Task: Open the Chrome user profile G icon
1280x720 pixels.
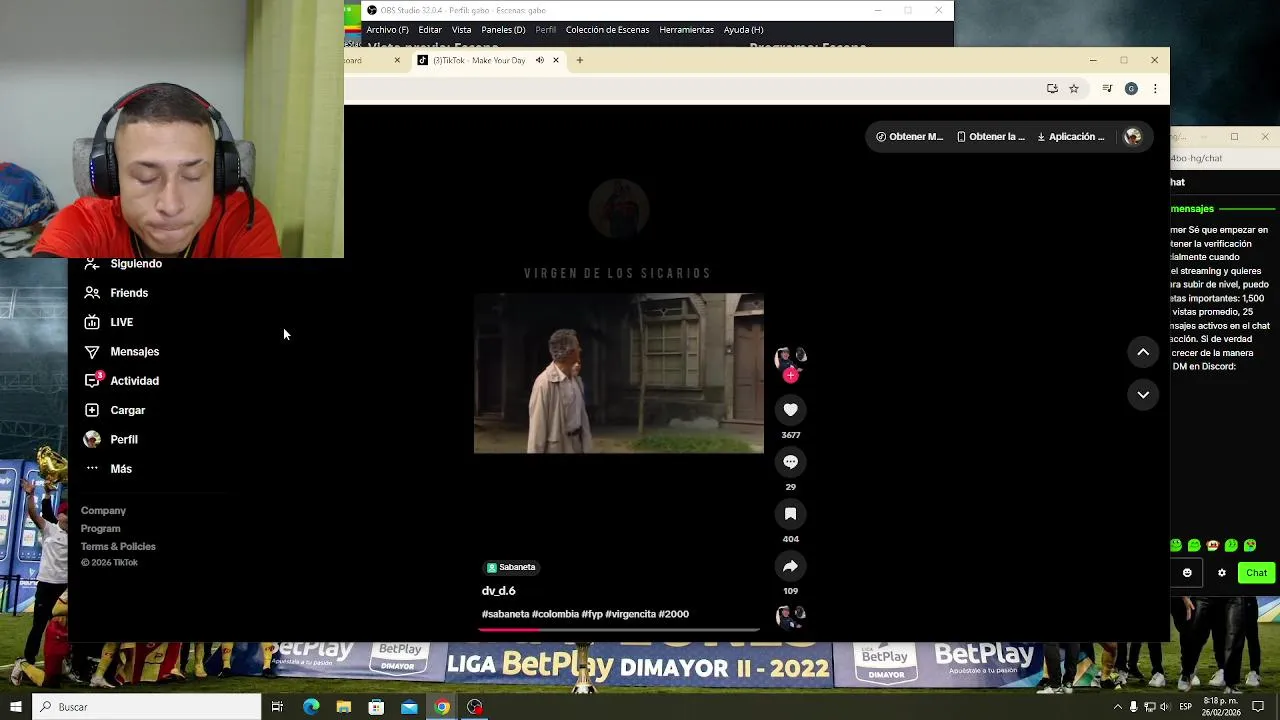Action: pos(1131,89)
